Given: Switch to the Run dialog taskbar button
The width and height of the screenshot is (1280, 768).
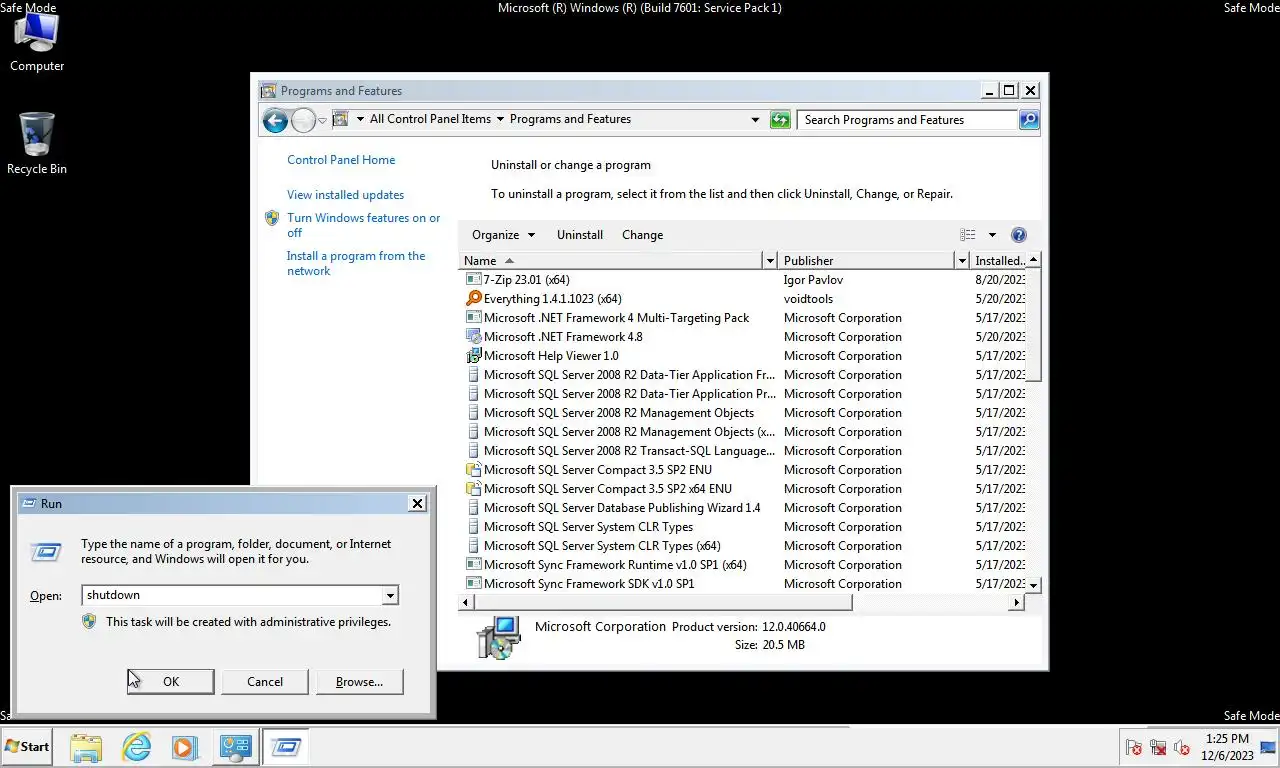Looking at the screenshot, I should (x=286, y=747).
